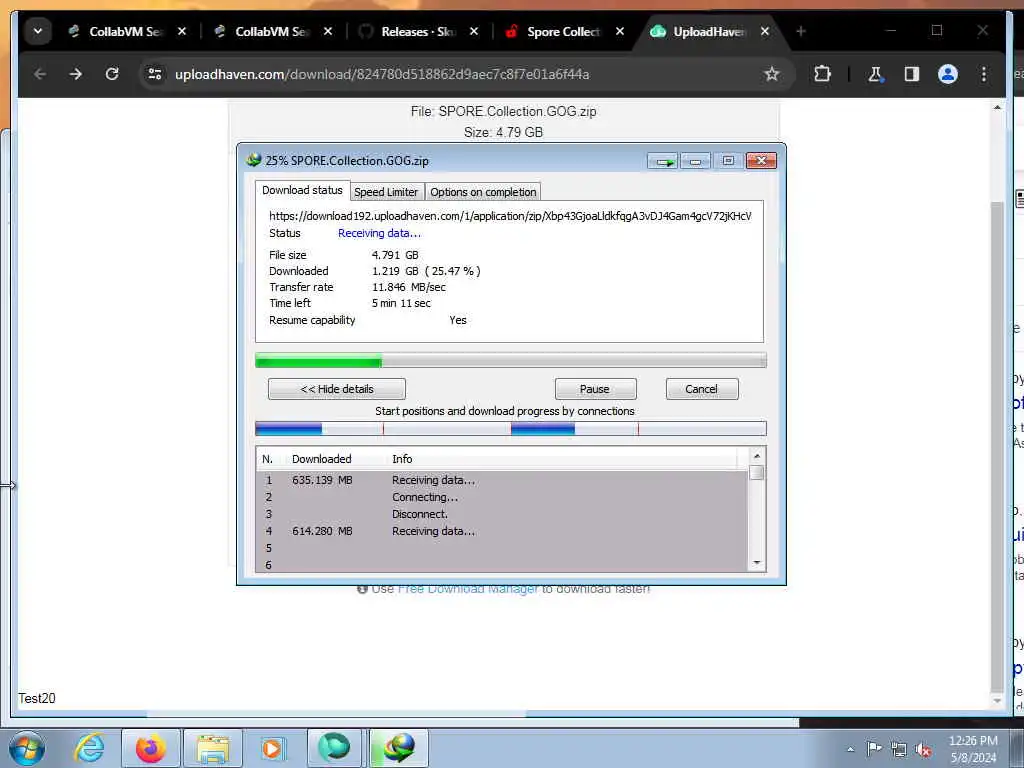Close the UploadHaven tab
This screenshot has width=1024, height=768.
click(x=765, y=31)
